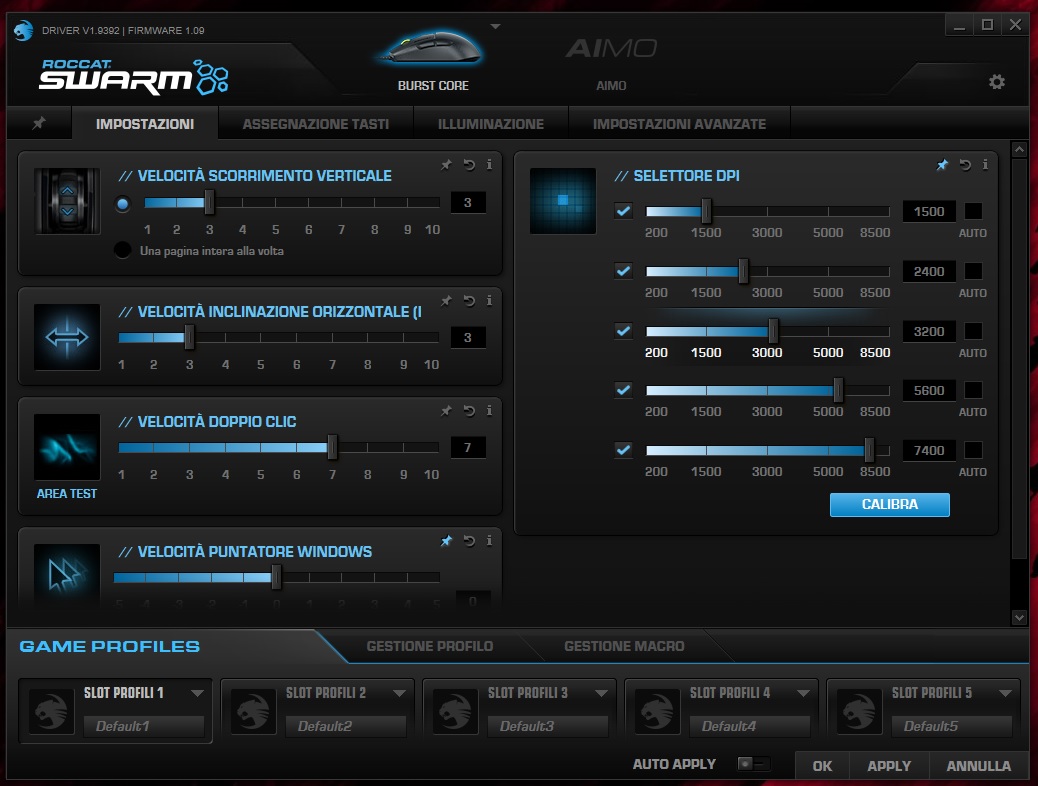Reset Velocità Doppio Clic setting
The height and width of the screenshot is (786, 1038).
coord(469,411)
